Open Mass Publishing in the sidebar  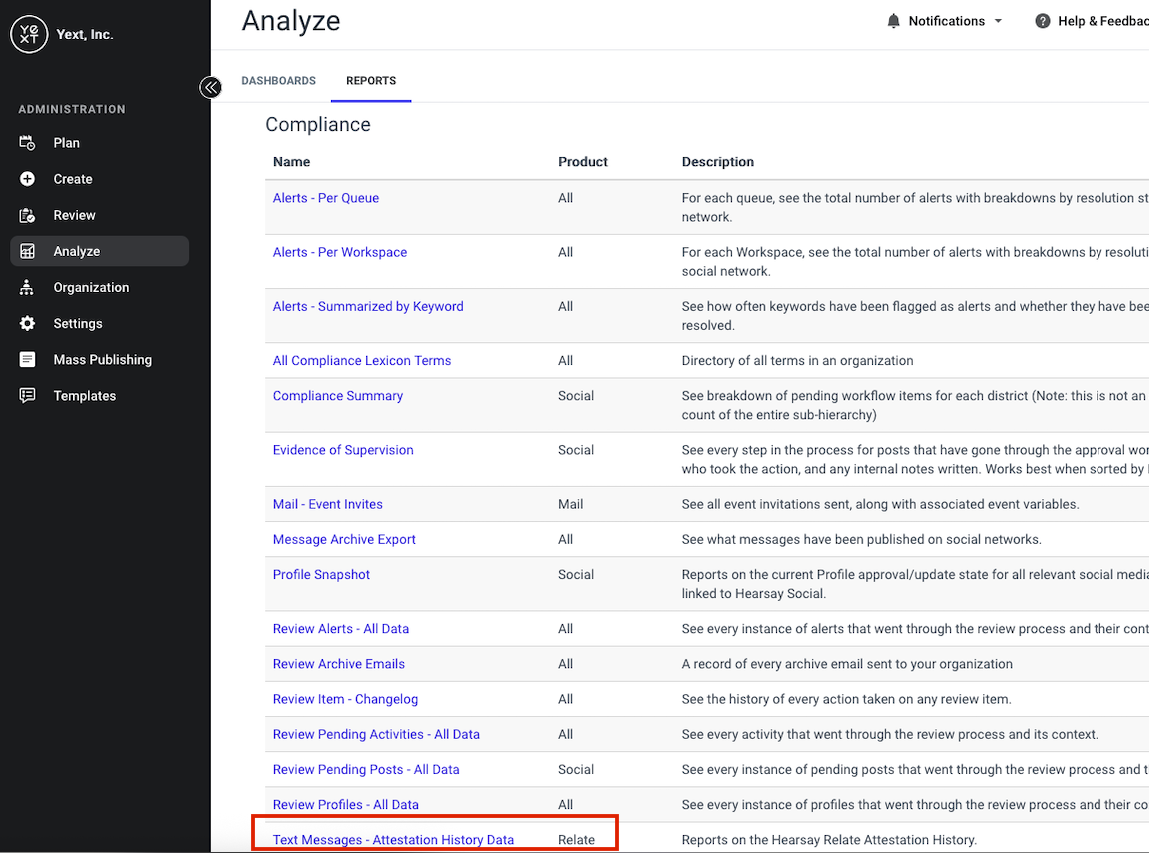point(100,359)
